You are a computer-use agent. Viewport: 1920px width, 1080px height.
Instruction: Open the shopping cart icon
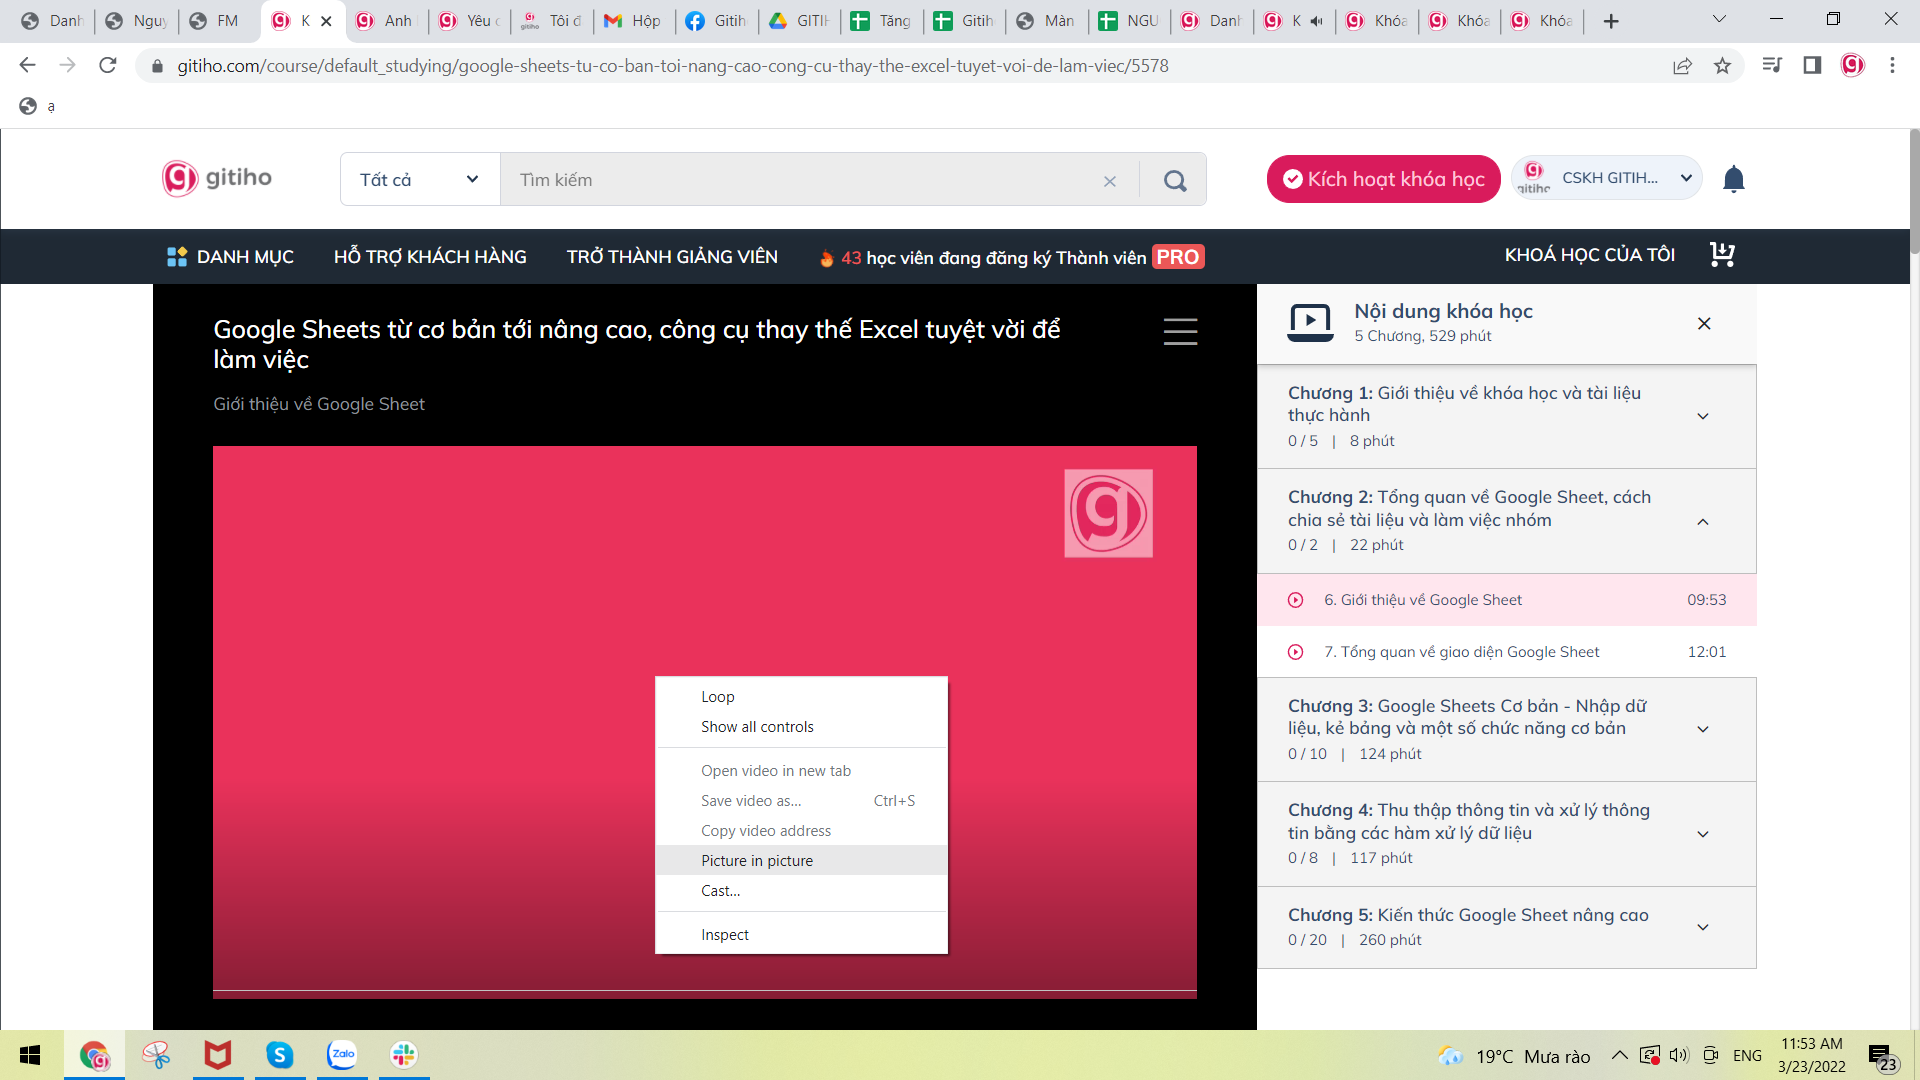click(1722, 255)
